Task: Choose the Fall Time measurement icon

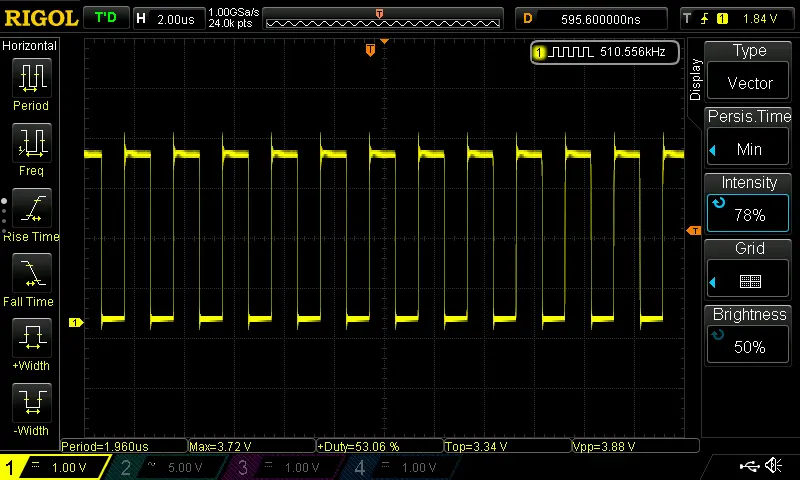Action: (31, 274)
